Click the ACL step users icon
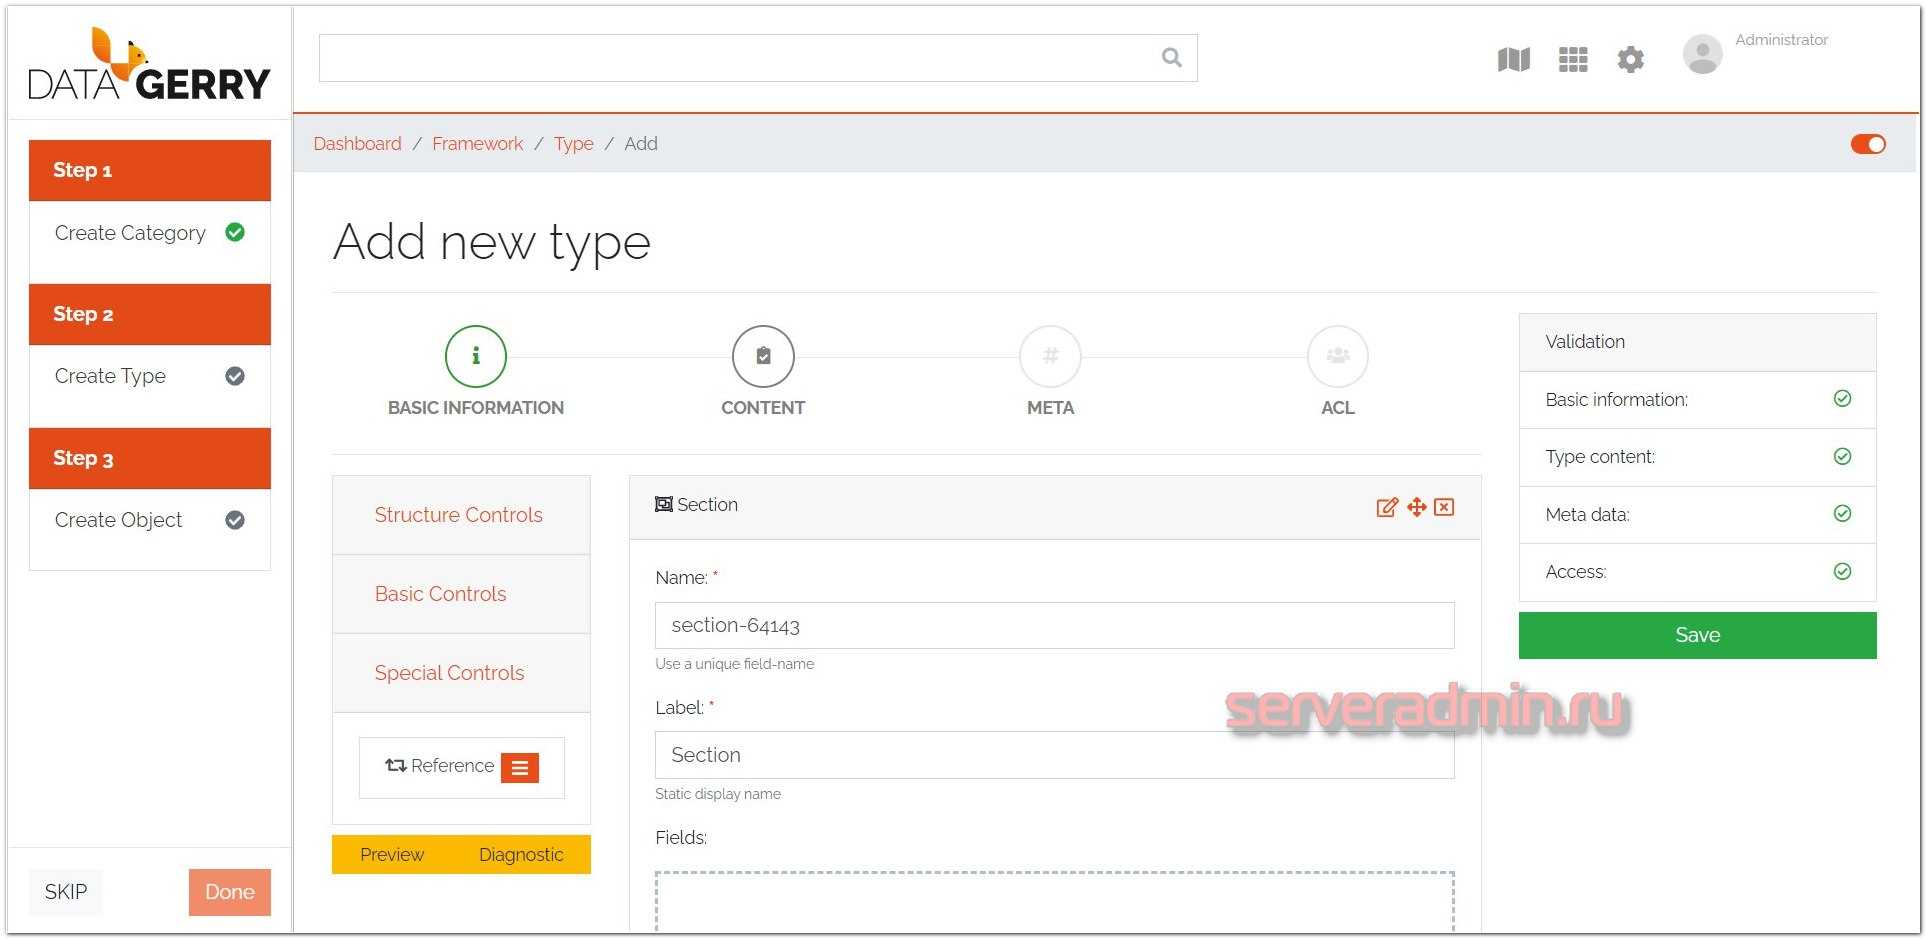The width and height of the screenshot is (1926, 939). pos(1338,356)
